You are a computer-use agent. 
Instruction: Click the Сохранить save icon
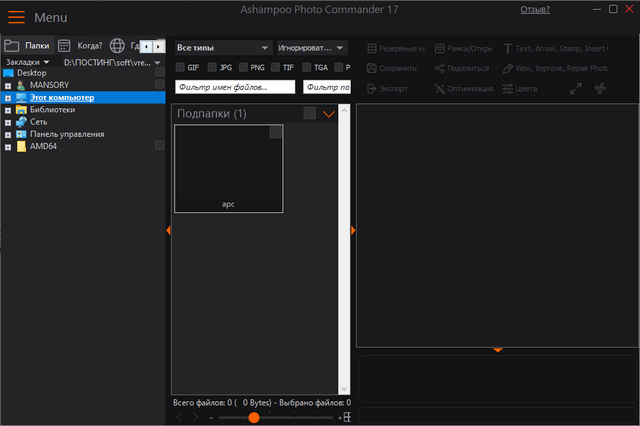(372, 68)
